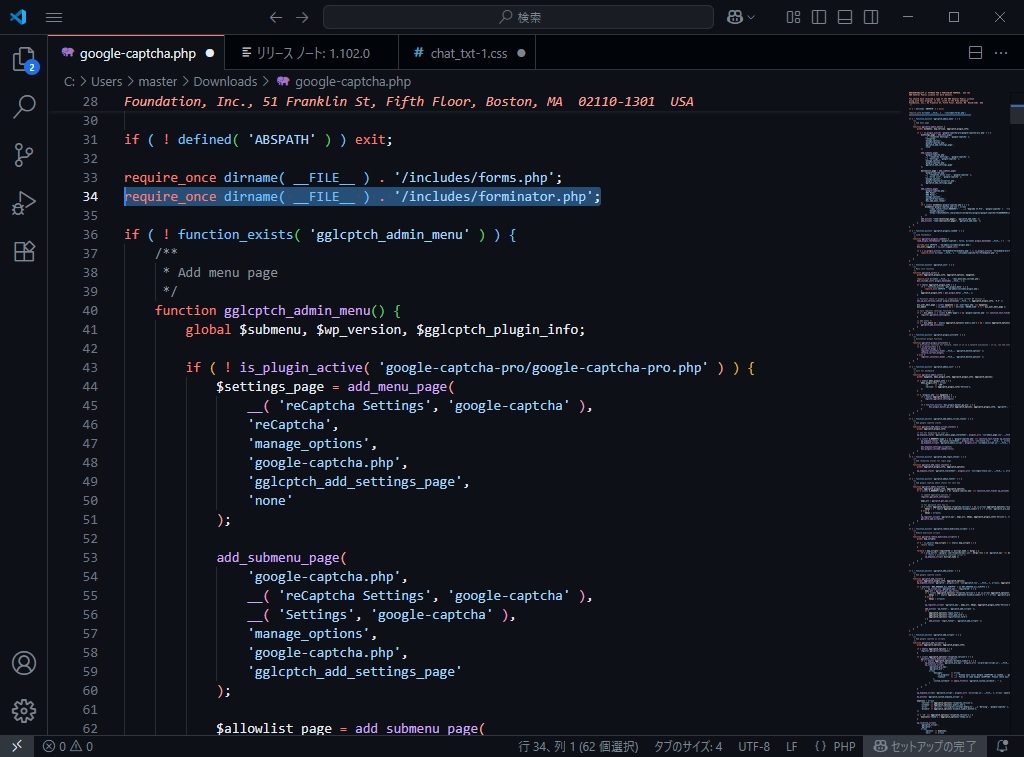Open the google-captcha.php breadcrumb segment
Screen dimensions: 1024x757
click(353, 82)
